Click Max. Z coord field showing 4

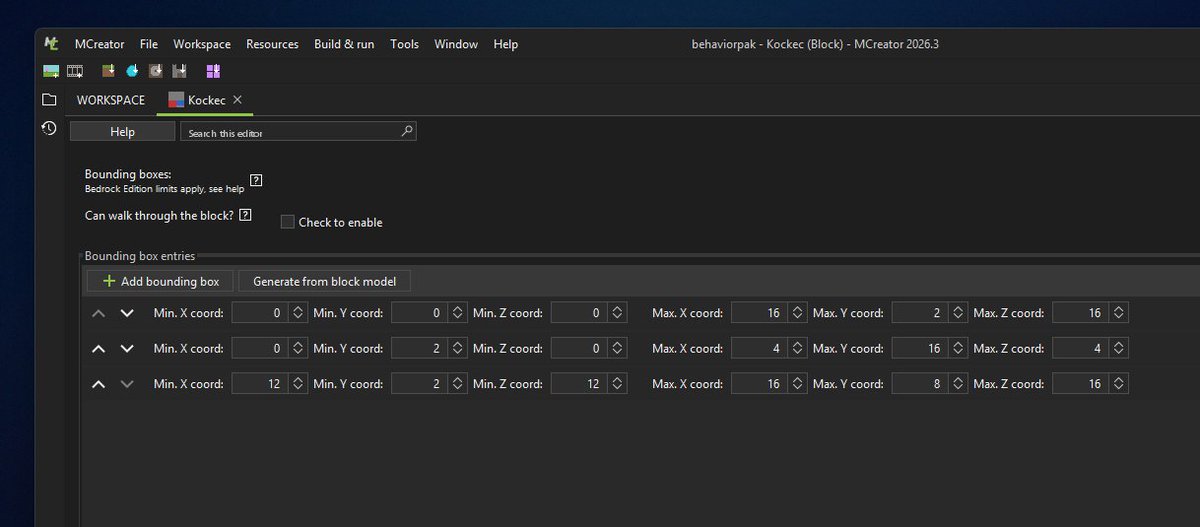pyautogui.click(x=1082, y=348)
